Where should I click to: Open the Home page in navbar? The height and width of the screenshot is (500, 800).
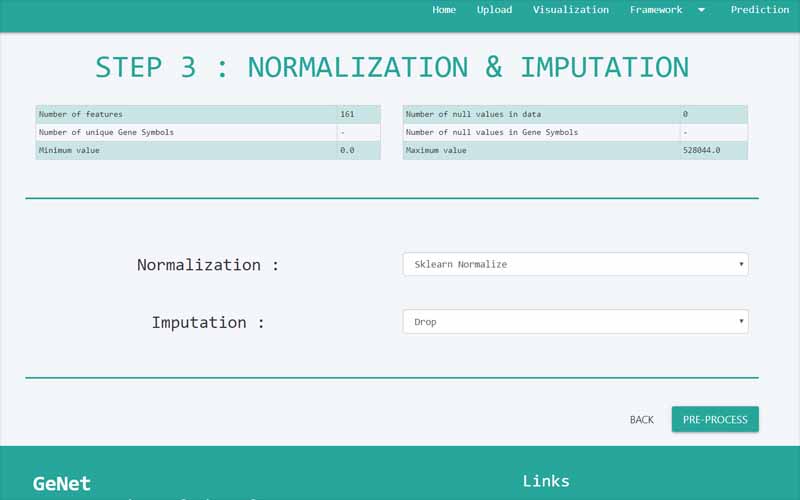point(444,10)
